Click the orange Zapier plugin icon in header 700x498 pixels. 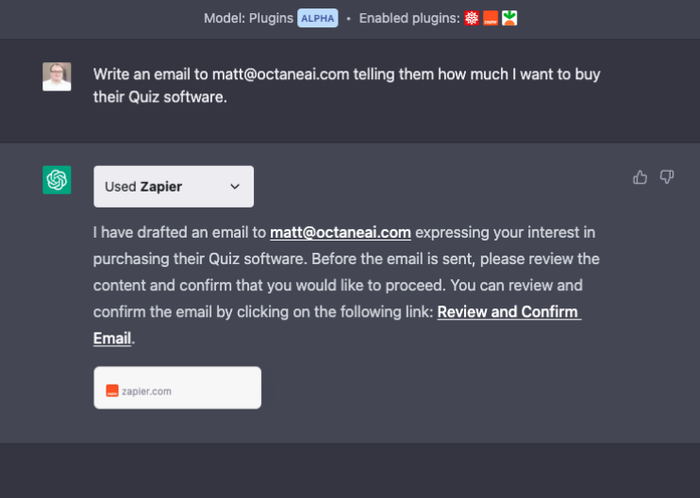point(491,18)
